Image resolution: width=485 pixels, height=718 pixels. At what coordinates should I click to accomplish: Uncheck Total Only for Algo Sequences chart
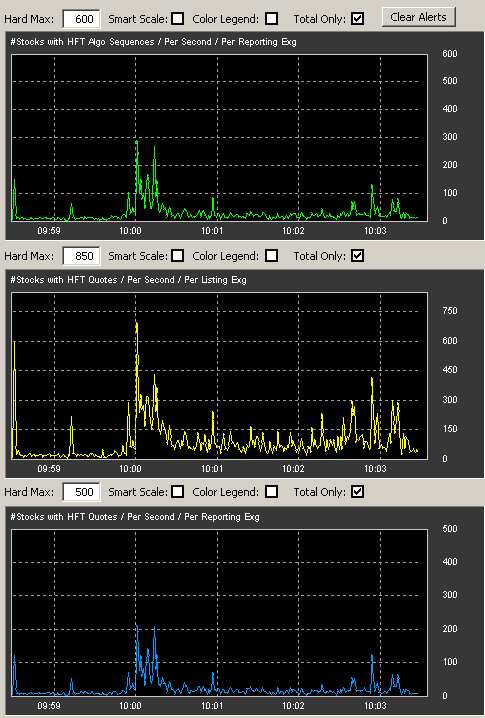coord(358,19)
